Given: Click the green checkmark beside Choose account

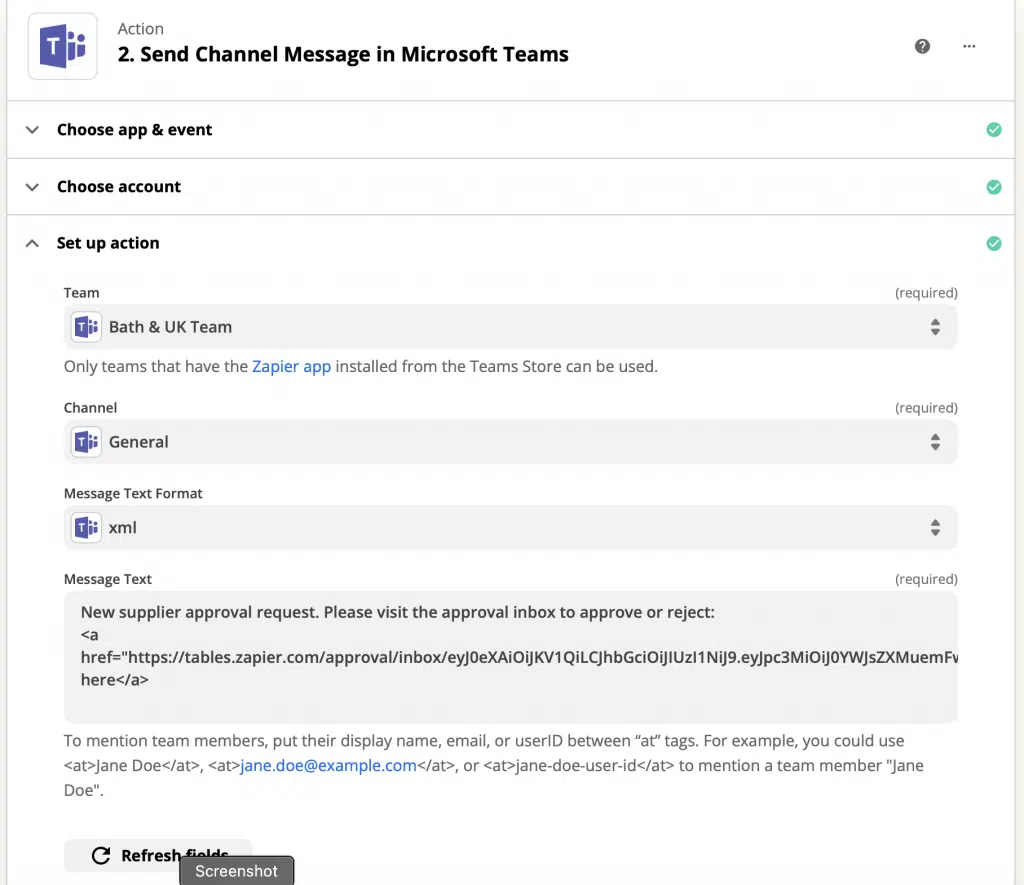Looking at the screenshot, I should (994, 187).
